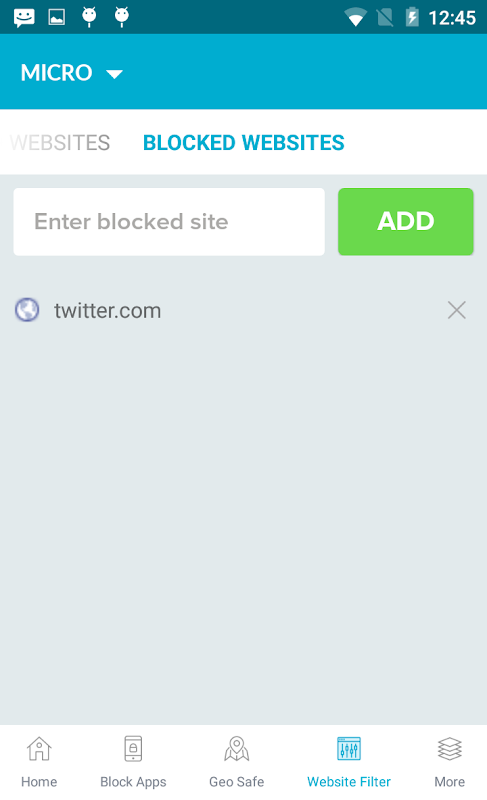Remove twitter.com with the X icon
The height and width of the screenshot is (800, 487).
(456, 310)
